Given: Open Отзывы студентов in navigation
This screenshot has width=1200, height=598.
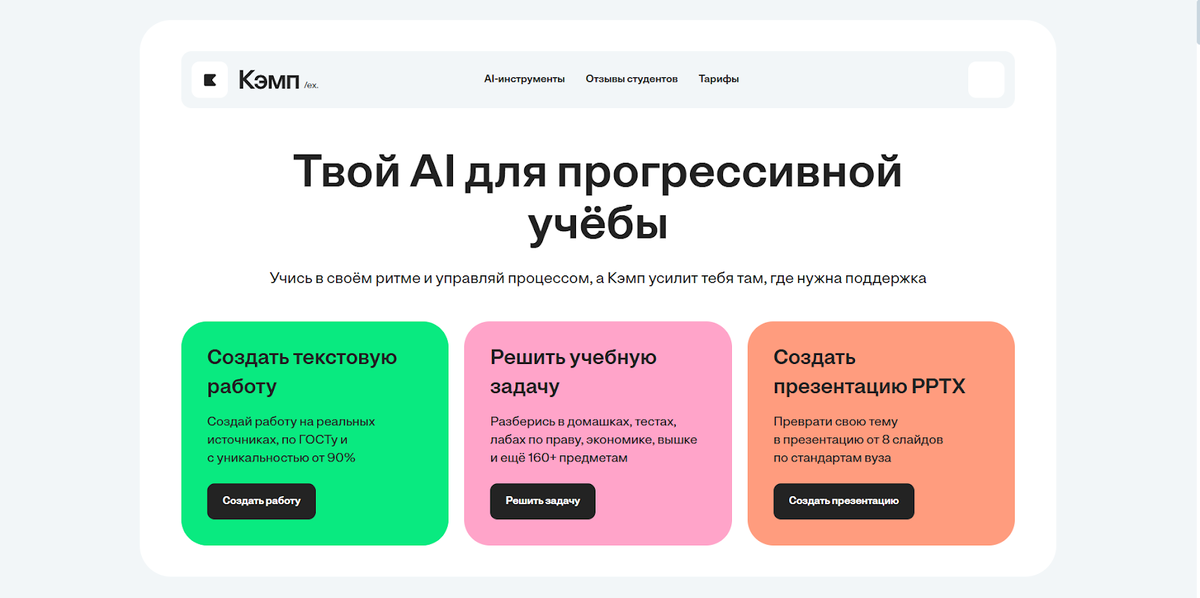Looking at the screenshot, I should 632,79.
